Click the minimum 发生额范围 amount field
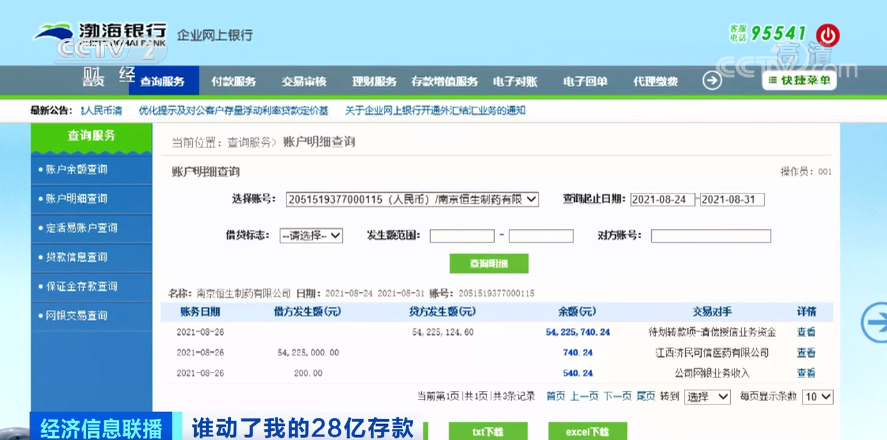This screenshot has width=887, height=440. point(462,236)
